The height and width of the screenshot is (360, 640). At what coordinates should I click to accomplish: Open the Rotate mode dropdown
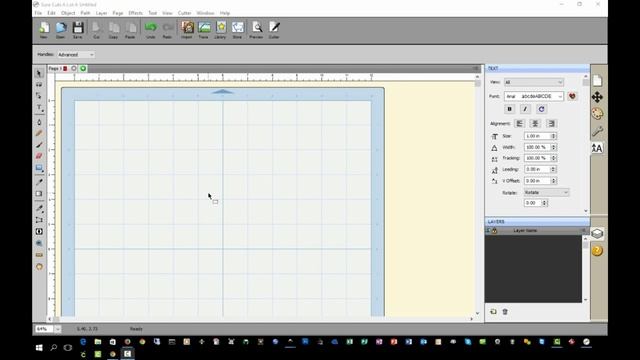[546, 192]
